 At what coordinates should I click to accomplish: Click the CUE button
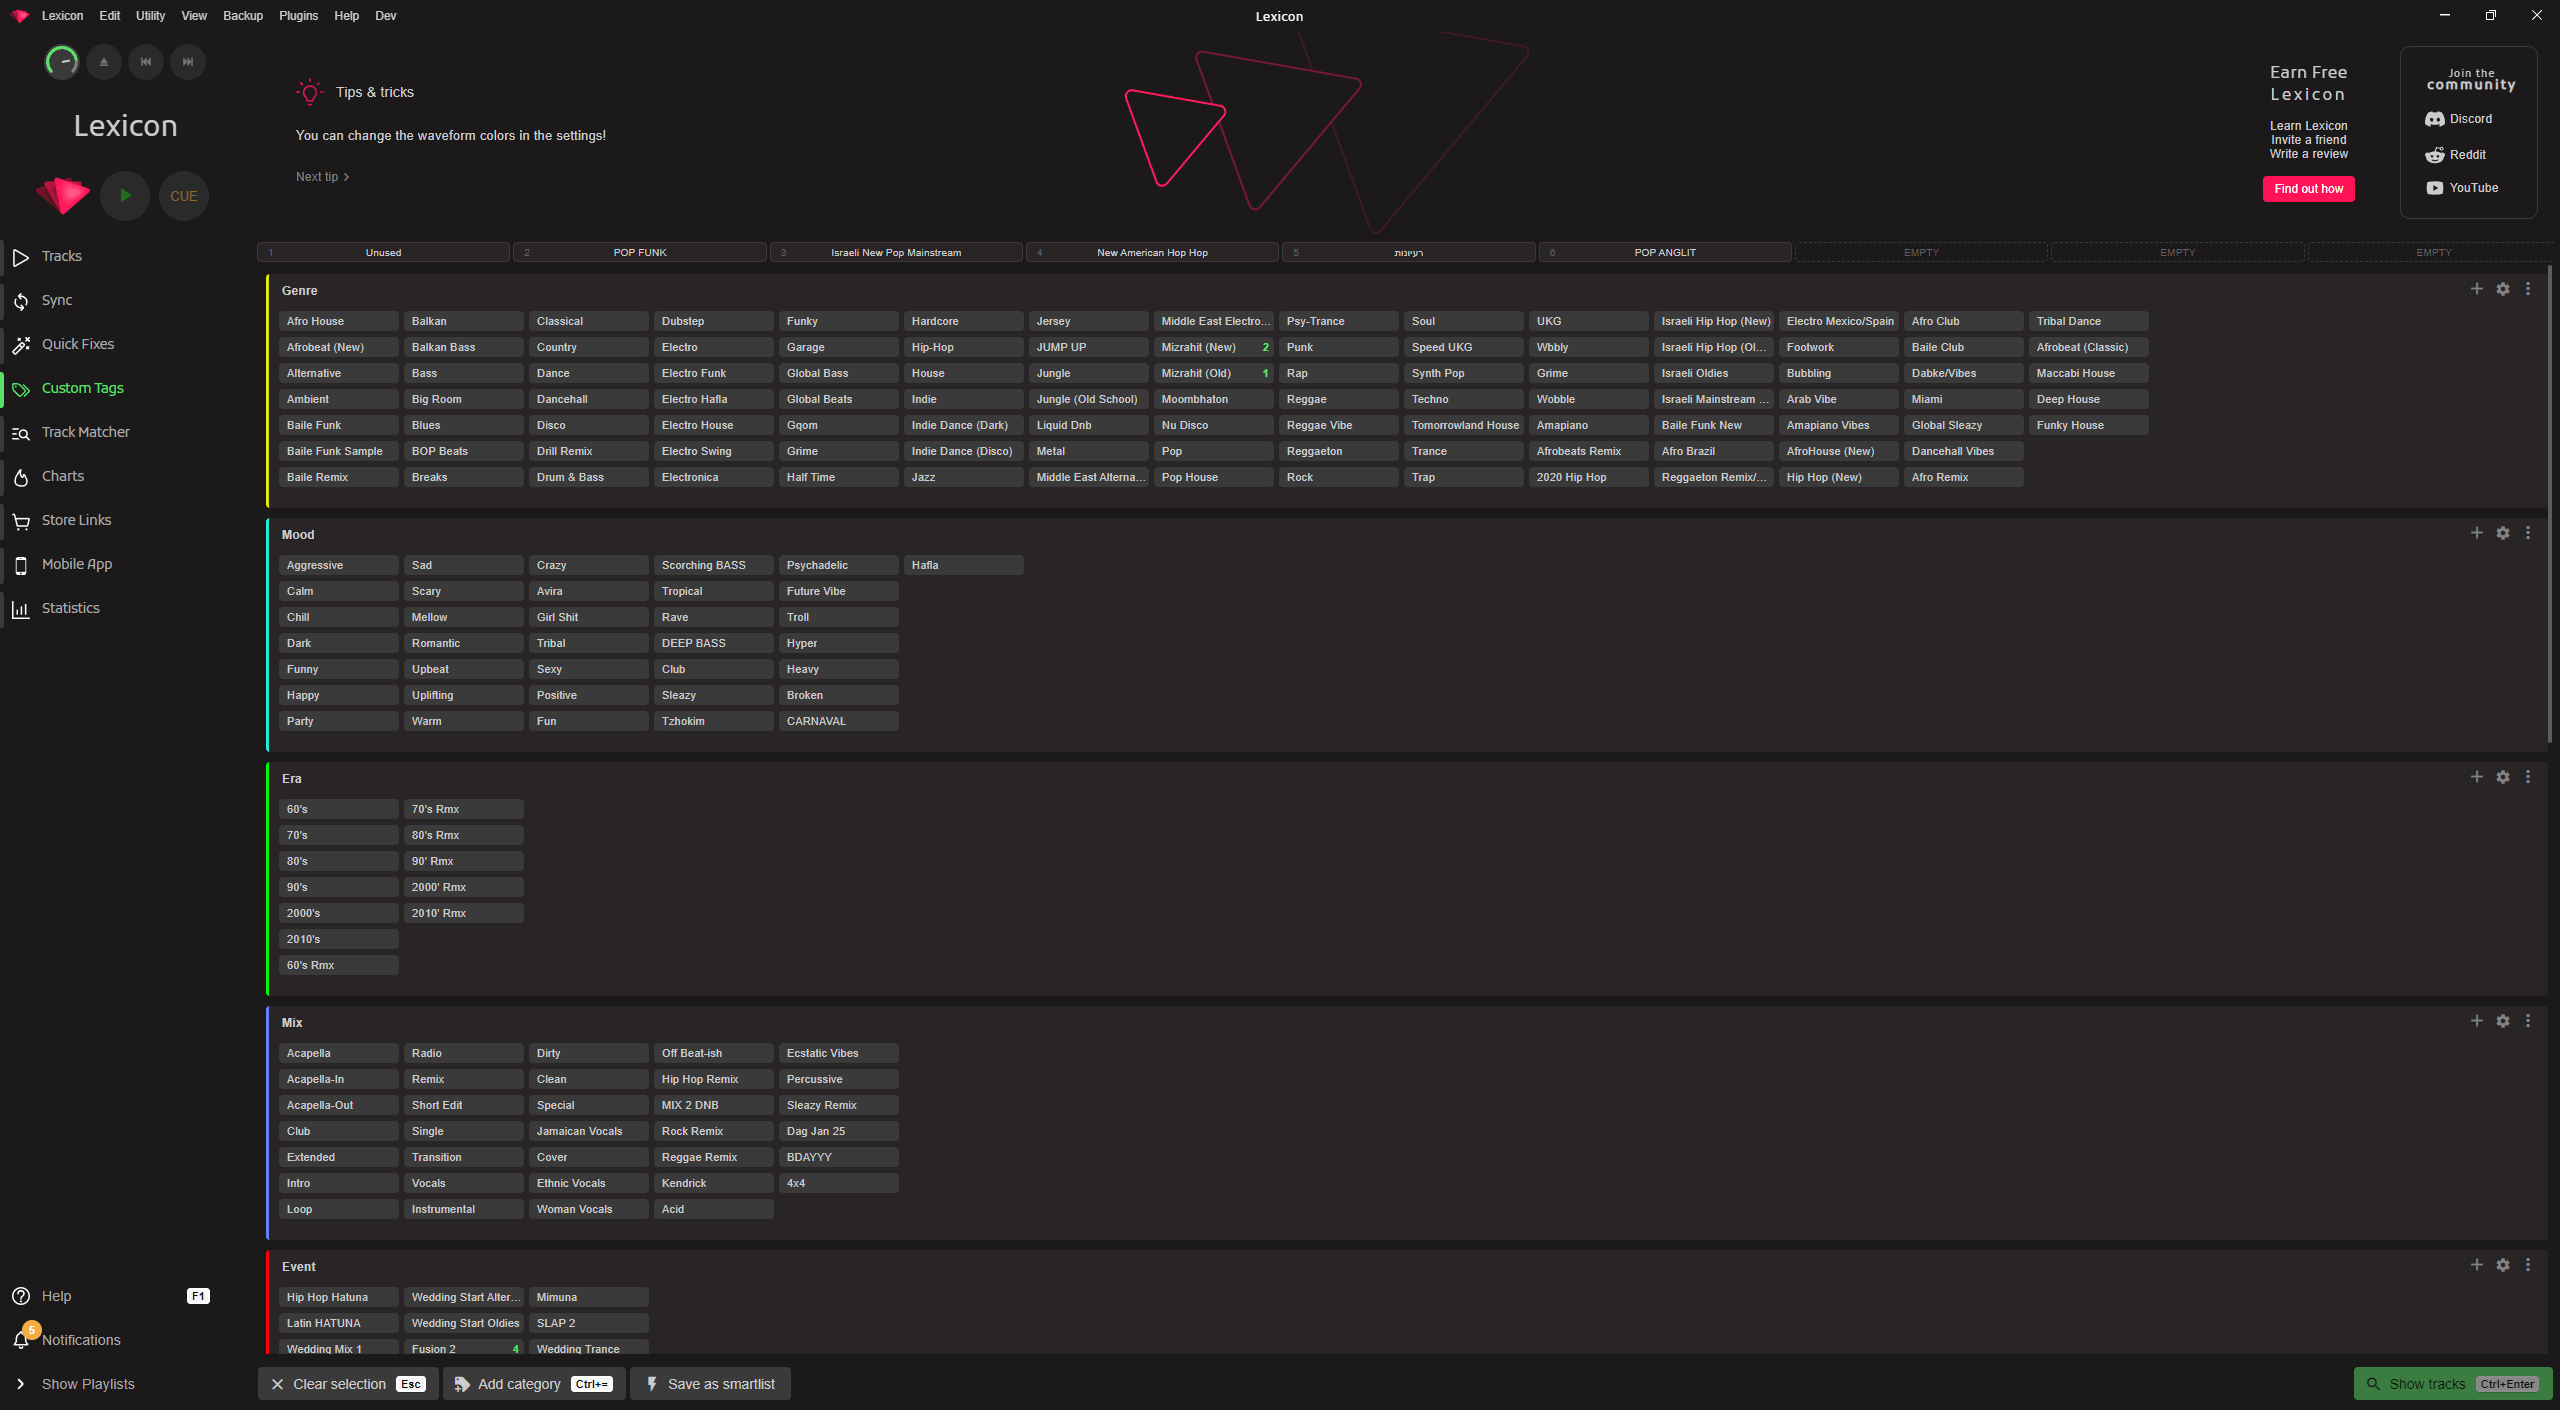click(x=184, y=196)
